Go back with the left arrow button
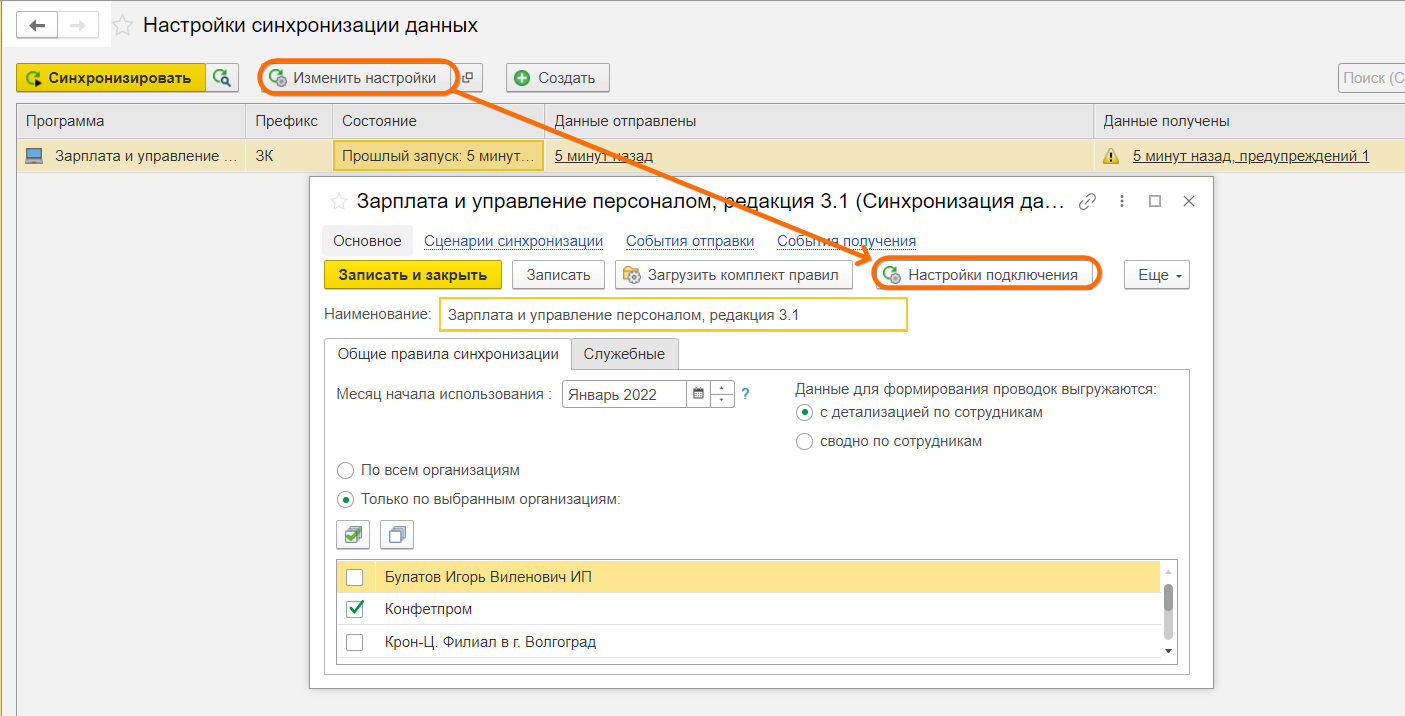Image resolution: width=1405 pixels, height=716 pixels. coord(37,25)
